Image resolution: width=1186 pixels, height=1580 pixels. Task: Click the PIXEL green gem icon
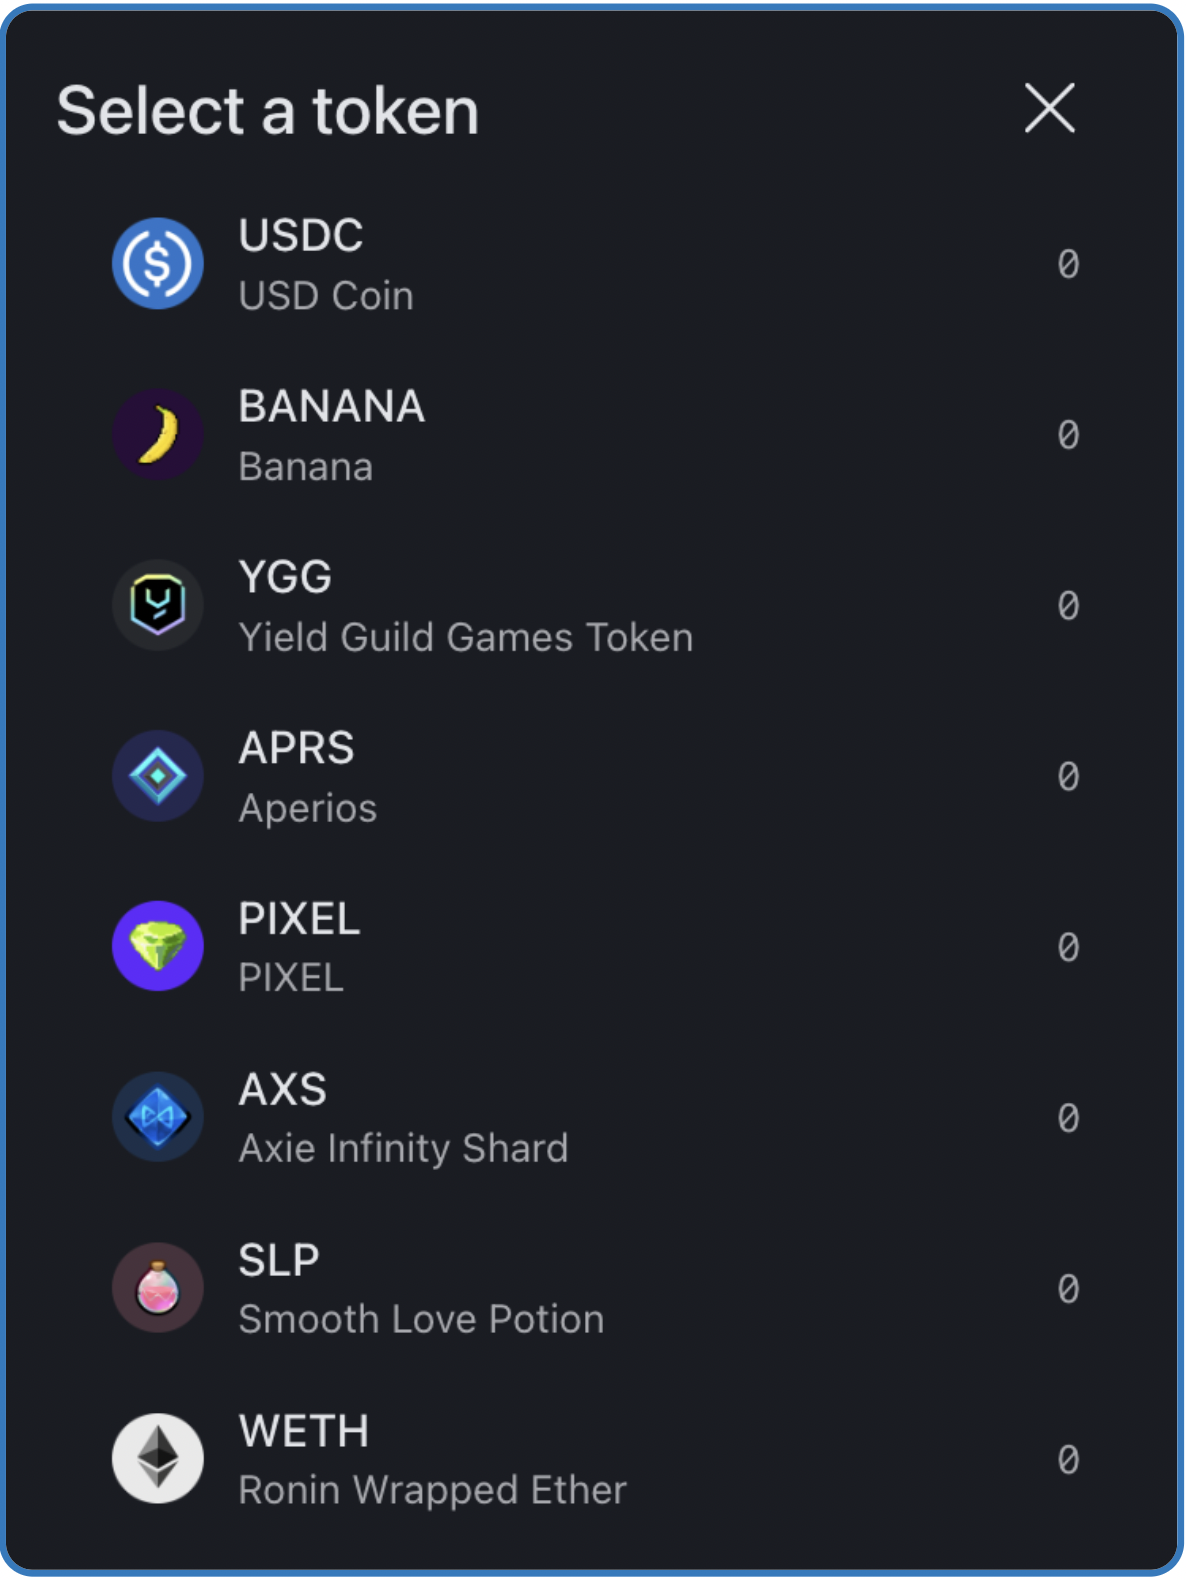point(158,947)
